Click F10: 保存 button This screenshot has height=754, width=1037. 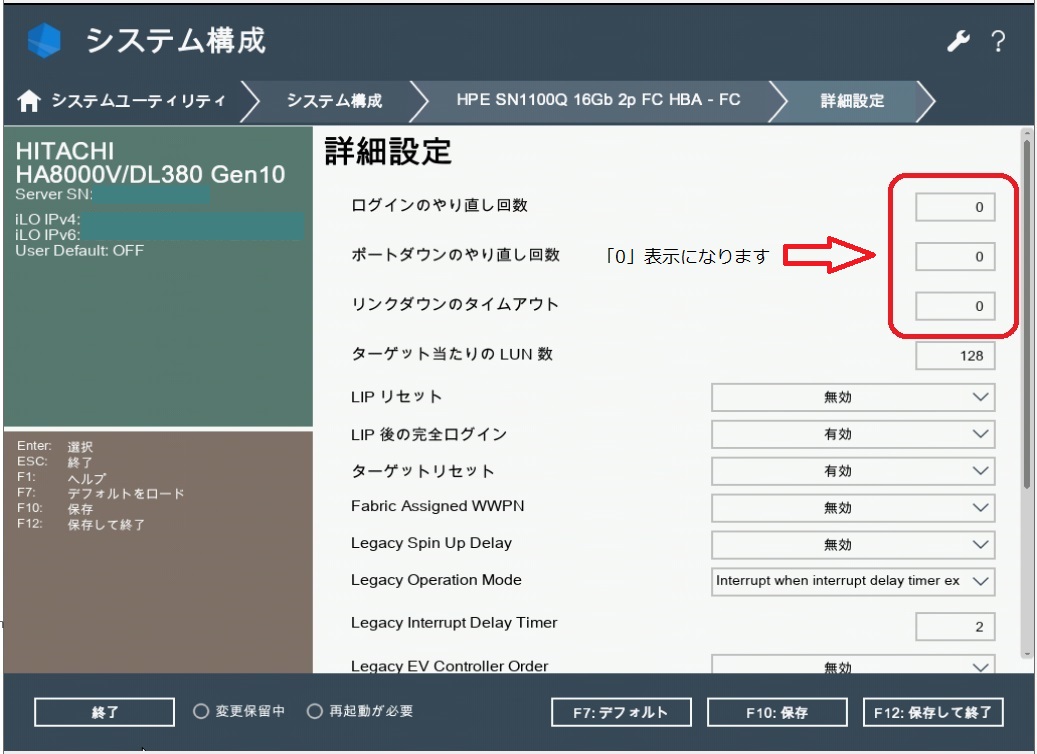(777, 712)
